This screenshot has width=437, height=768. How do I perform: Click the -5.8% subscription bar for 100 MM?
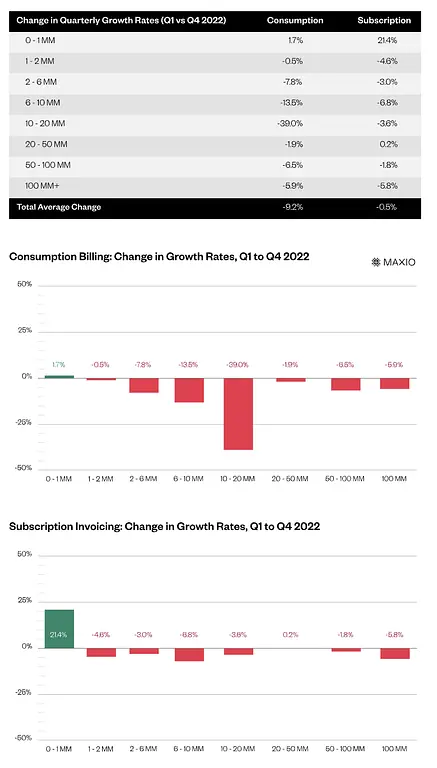click(x=395, y=653)
